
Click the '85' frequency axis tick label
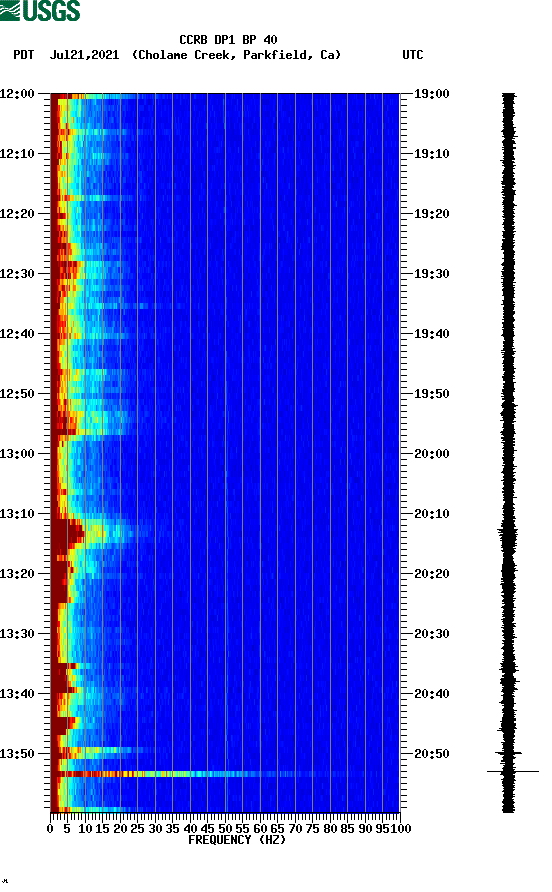tap(348, 829)
